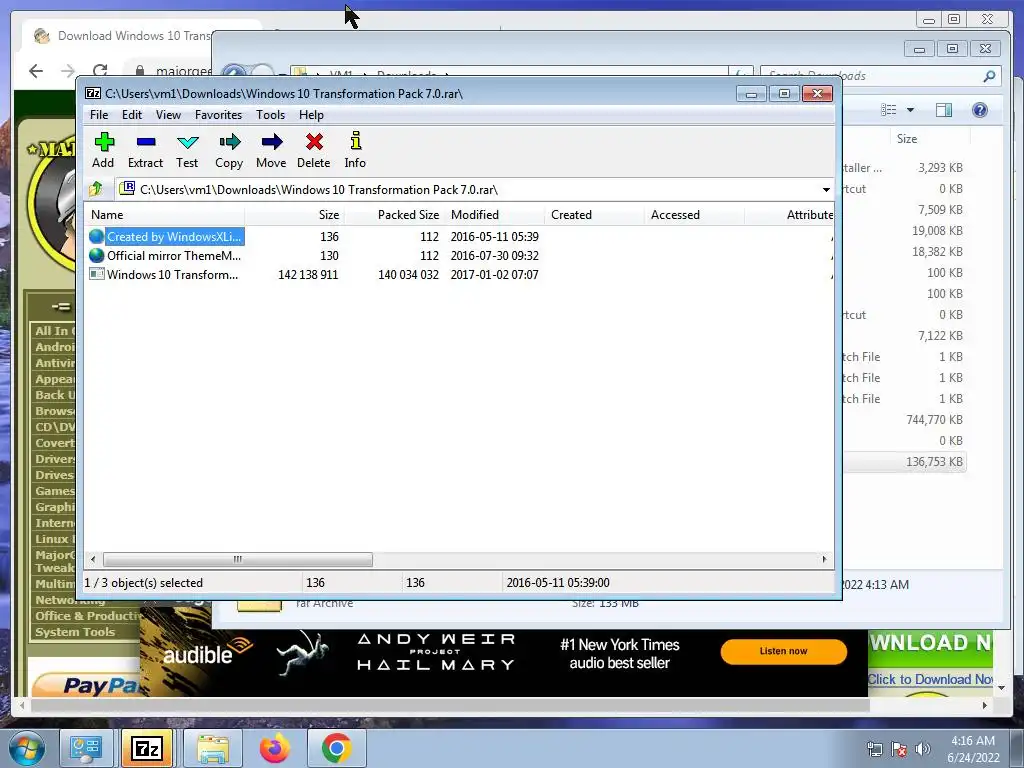
Task: Click the browser page horizontal scrollbar
Action: coord(451,705)
